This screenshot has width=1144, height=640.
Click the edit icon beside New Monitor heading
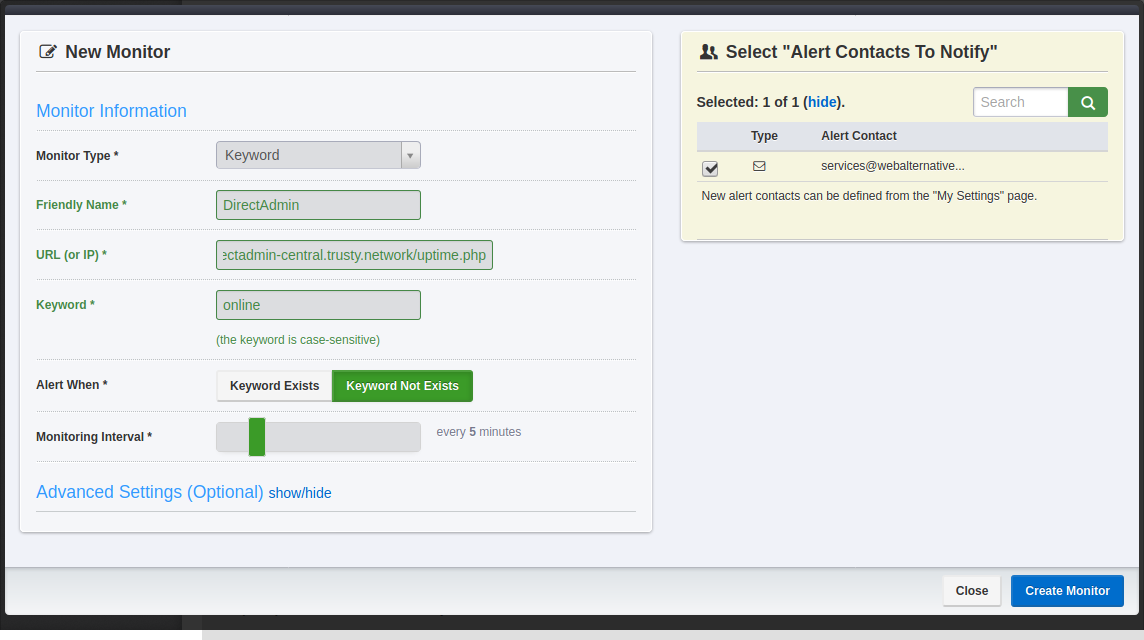(x=47, y=52)
